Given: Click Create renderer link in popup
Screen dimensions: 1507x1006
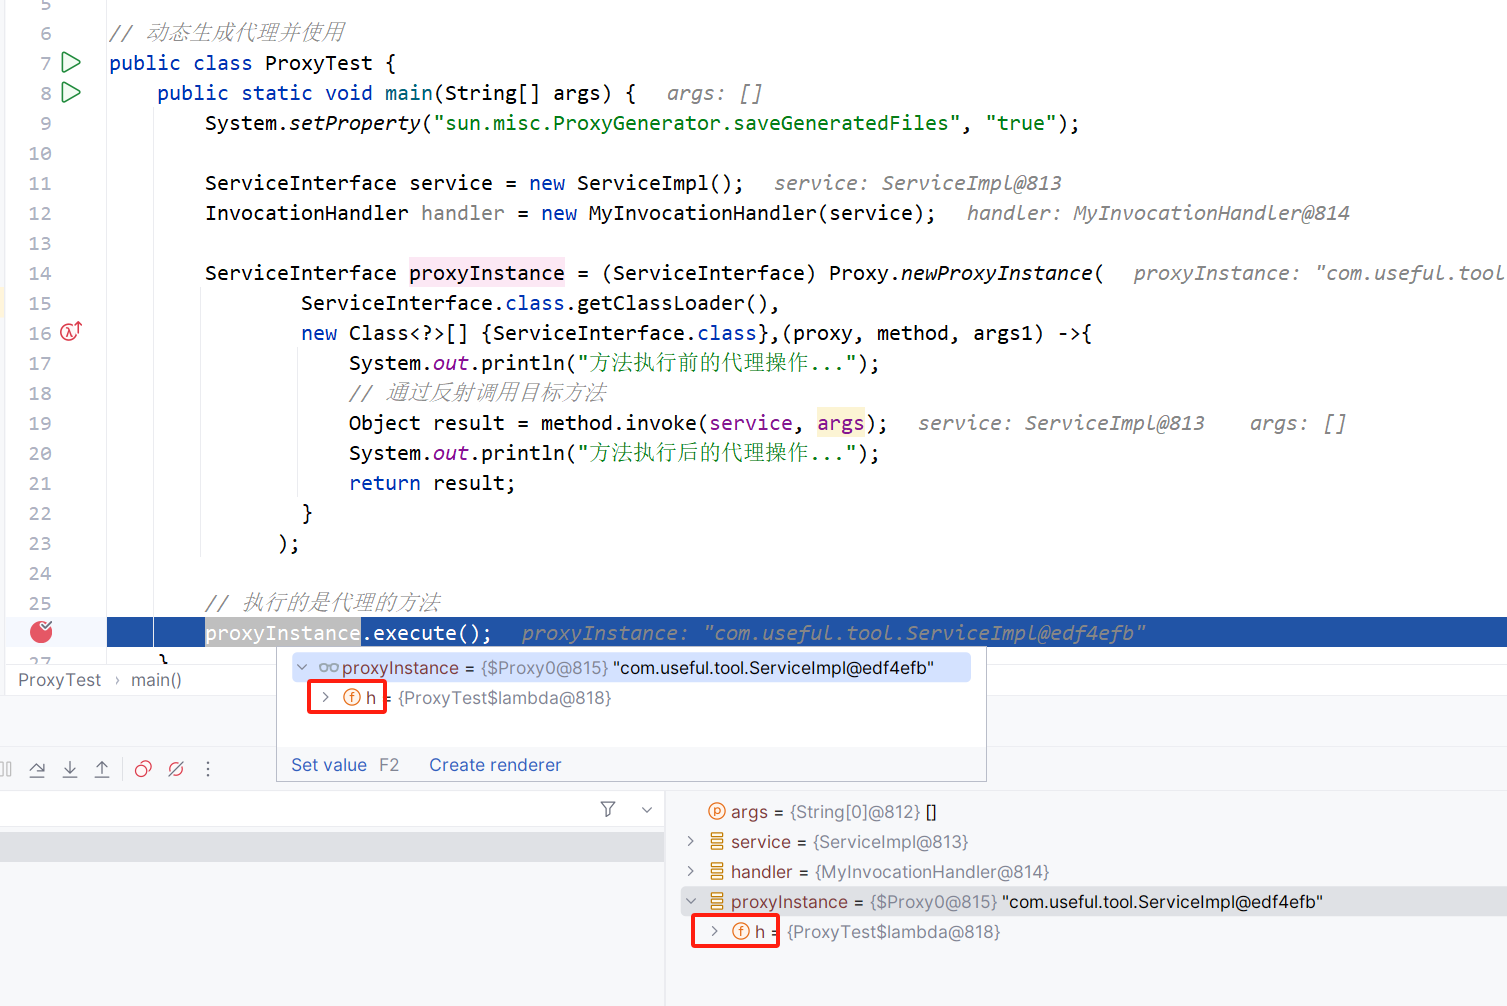Looking at the screenshot, I should point(495,765).
